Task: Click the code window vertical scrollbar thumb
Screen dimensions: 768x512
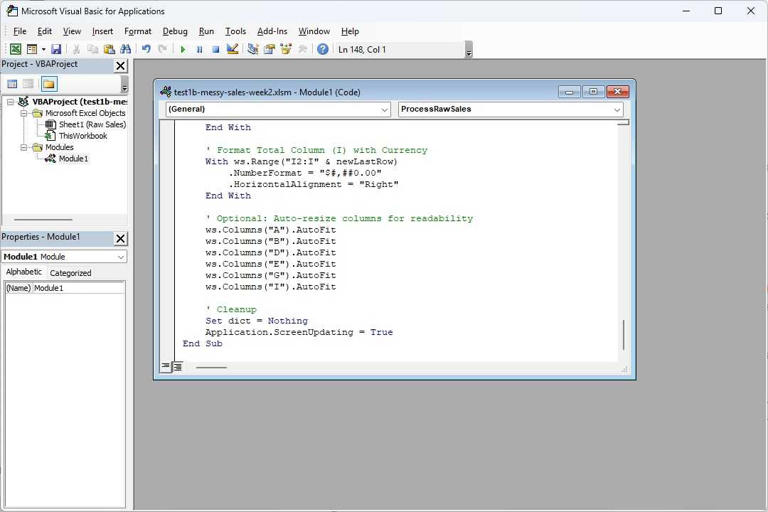Action: 623,335
